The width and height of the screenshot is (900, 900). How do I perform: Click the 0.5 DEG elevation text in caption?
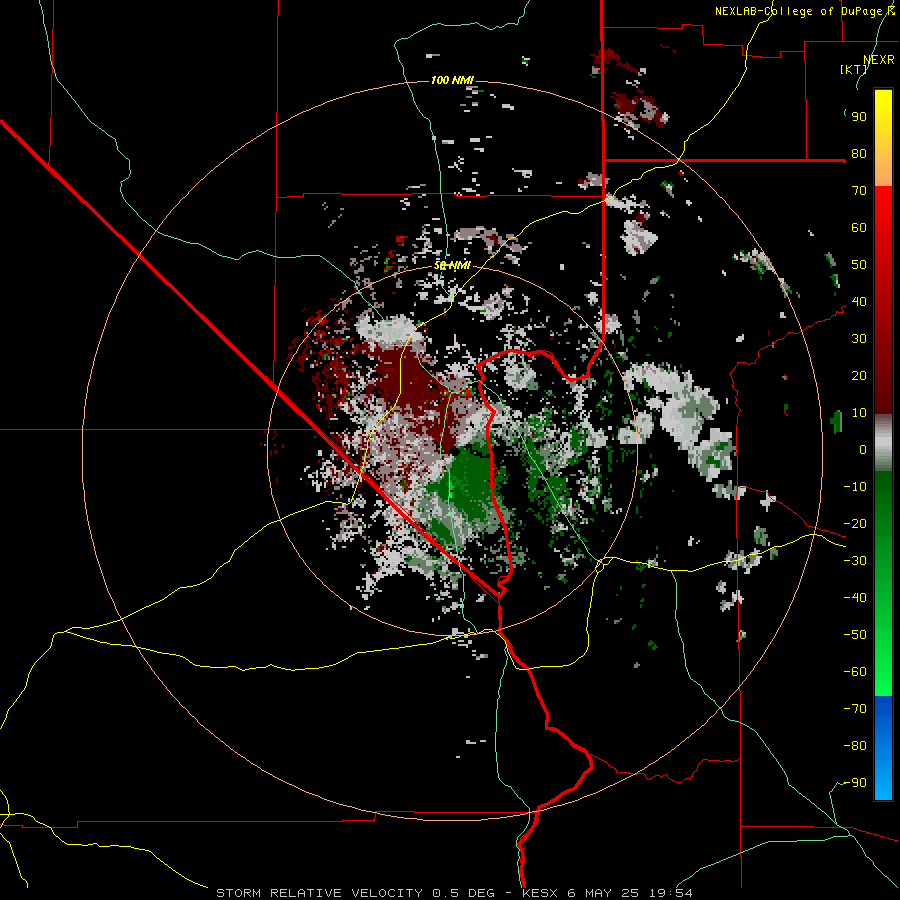[463, 893]
